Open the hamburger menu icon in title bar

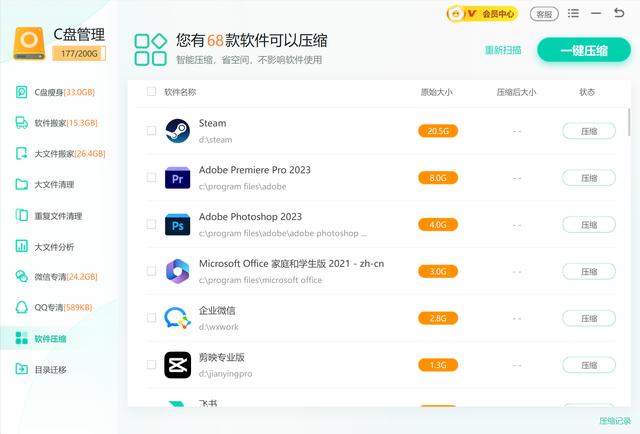(x=573, y=13)
